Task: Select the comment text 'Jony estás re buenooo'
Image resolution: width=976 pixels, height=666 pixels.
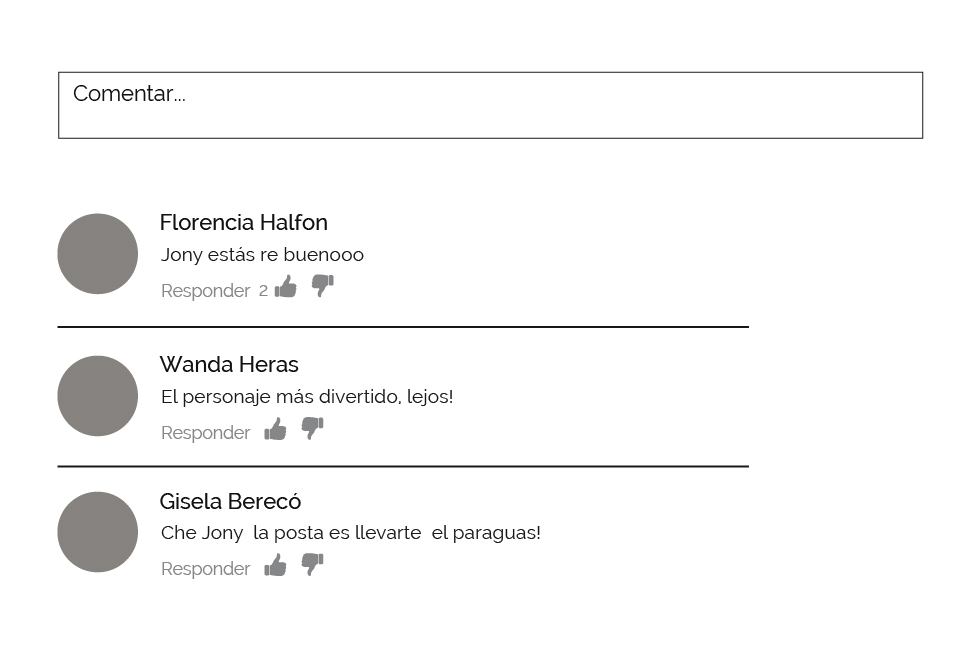Action: (x=262, y=255)
